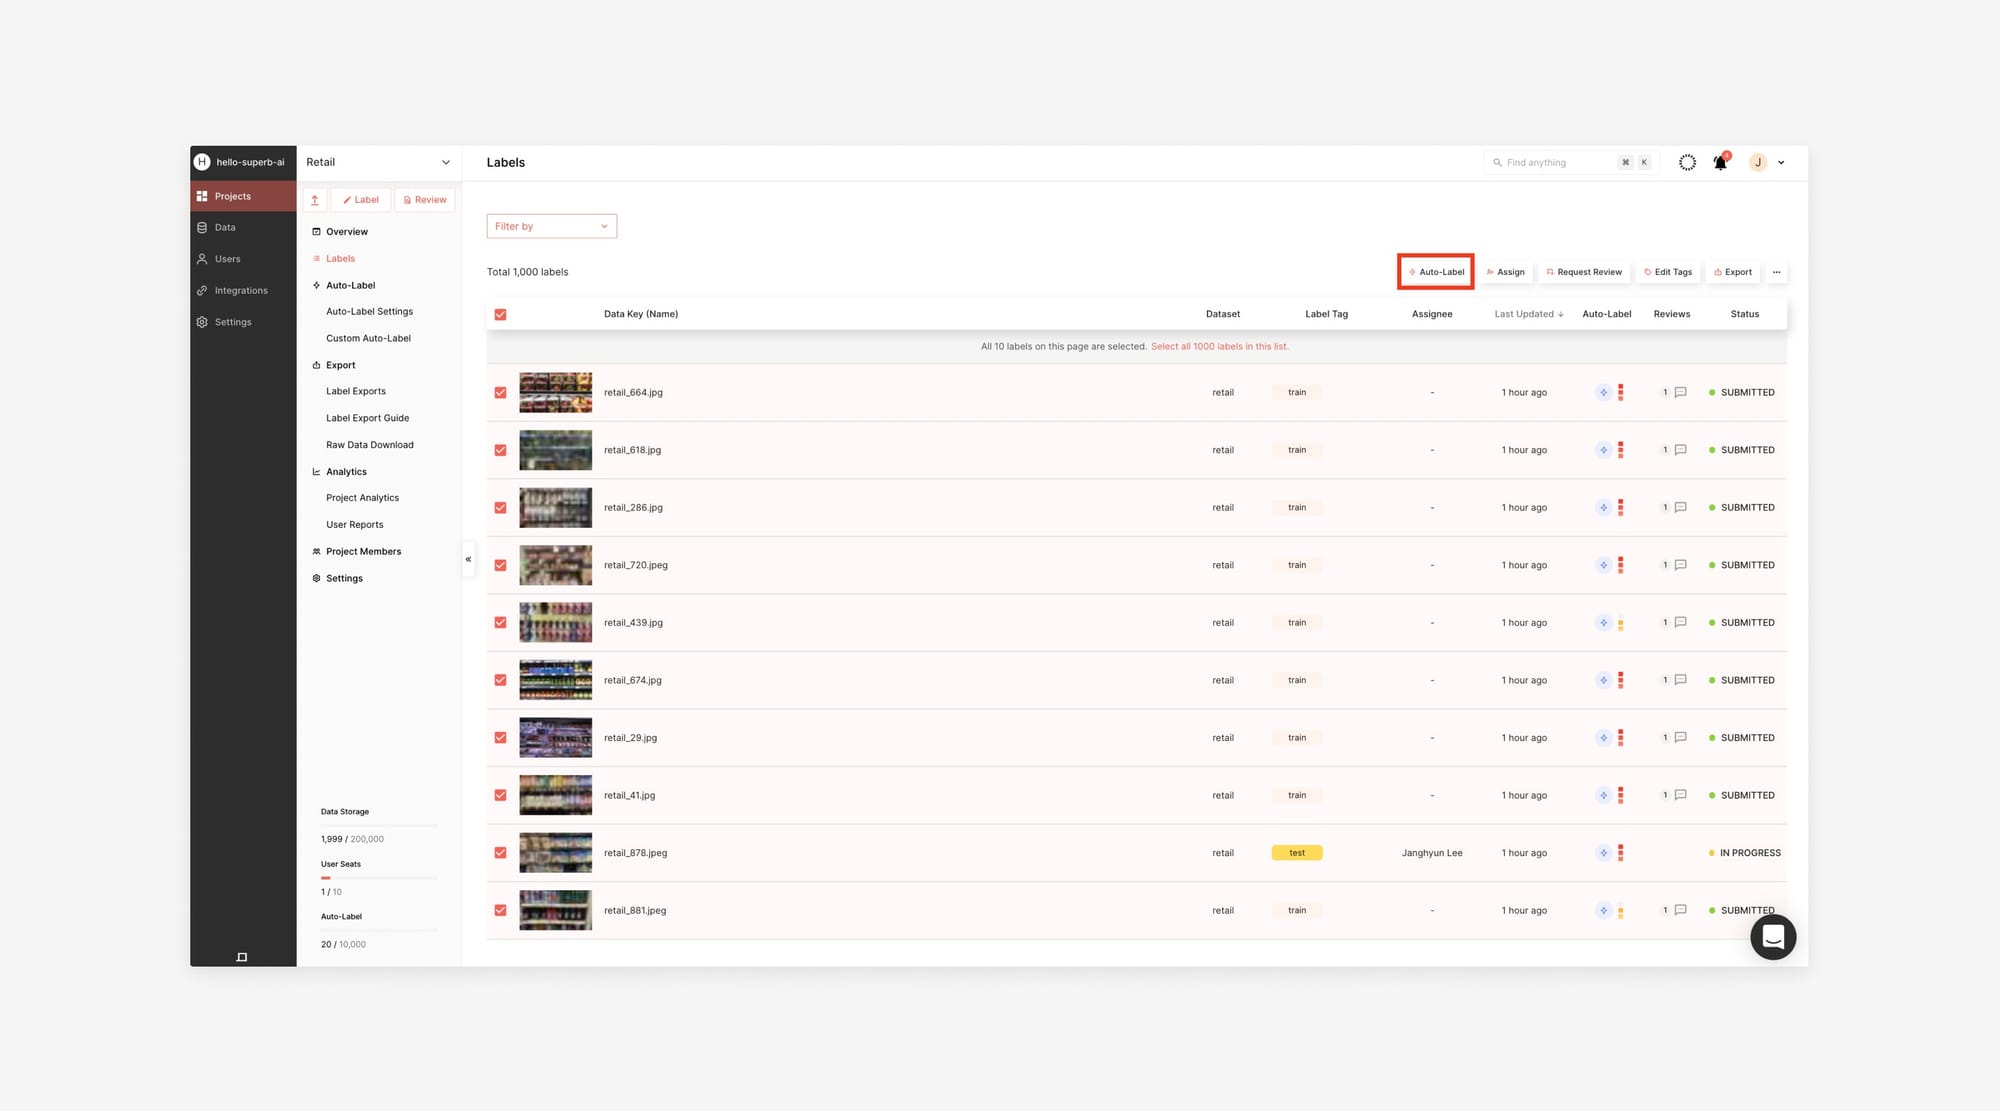Click the Auto-Label button
2000x1111 pixels.
(x=1436, y=272)
